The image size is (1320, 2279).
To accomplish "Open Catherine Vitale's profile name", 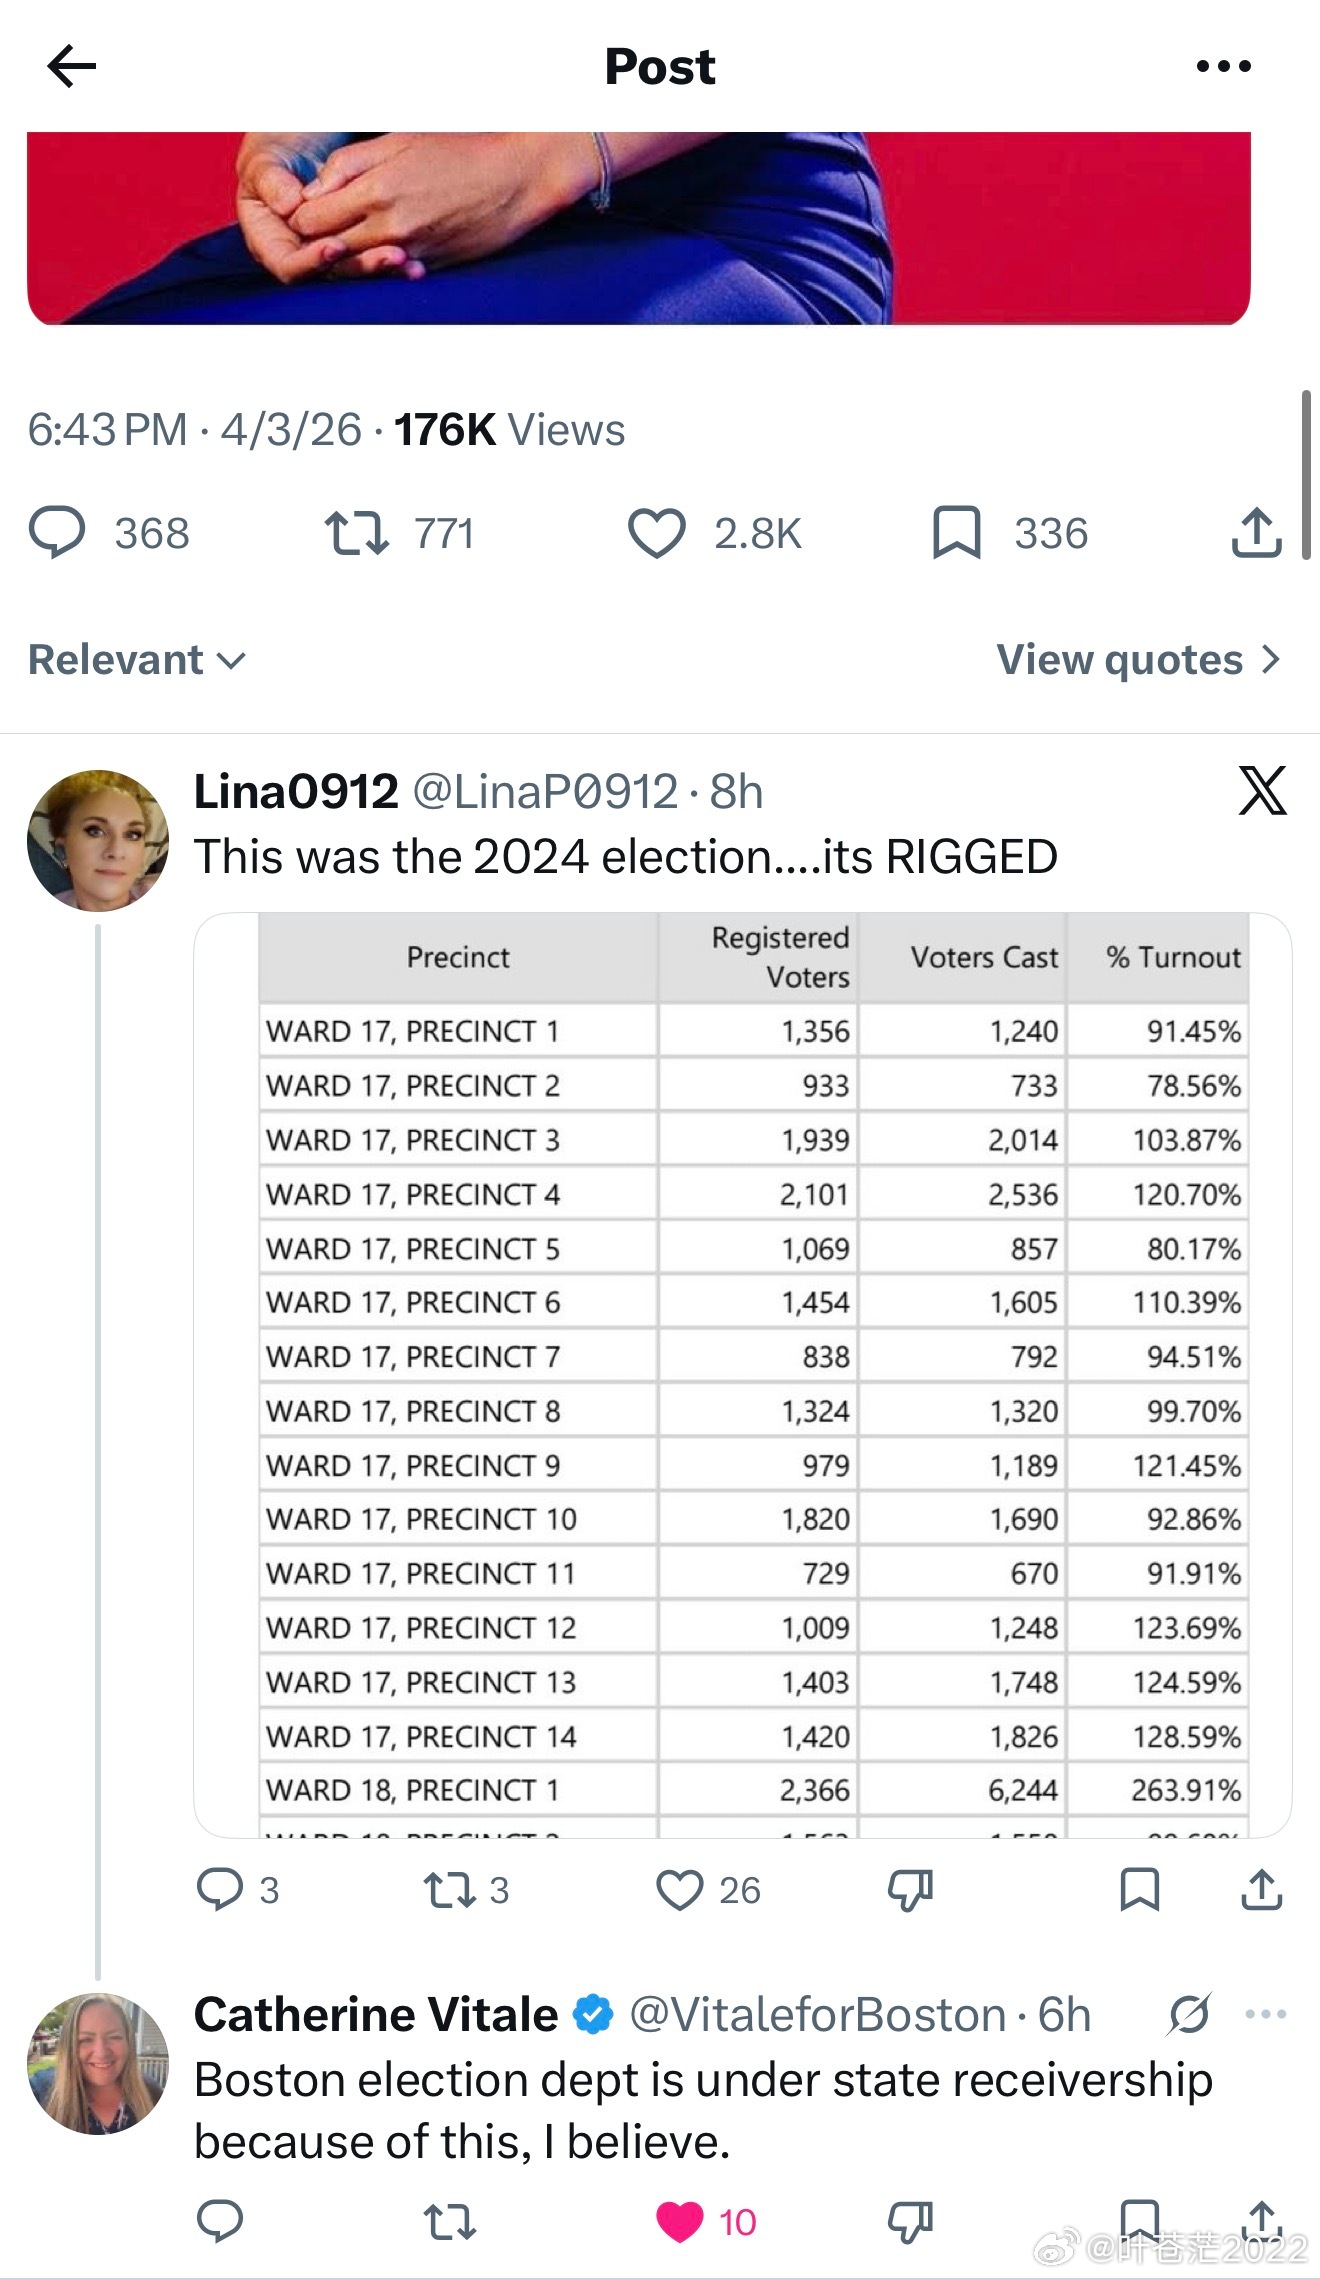I will (x=376, y=2015).
